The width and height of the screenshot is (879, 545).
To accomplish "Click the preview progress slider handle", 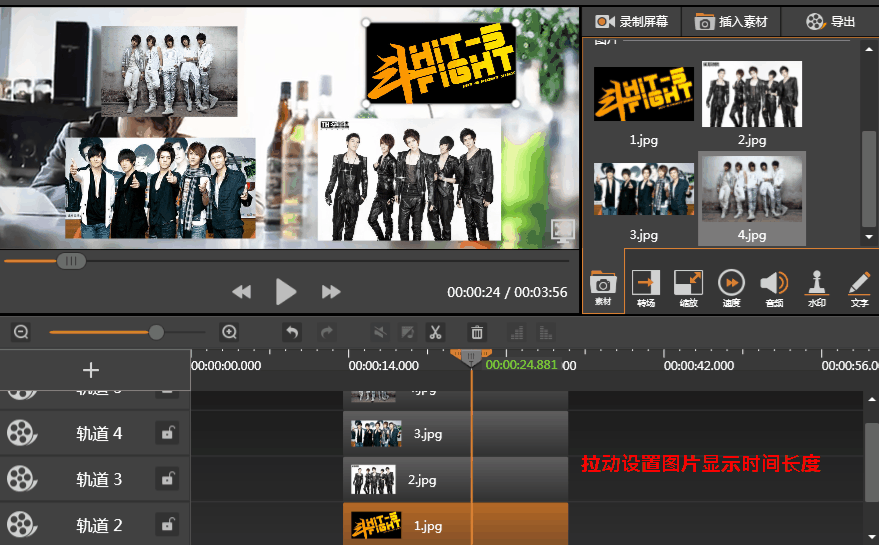I will tap(71, 261).
